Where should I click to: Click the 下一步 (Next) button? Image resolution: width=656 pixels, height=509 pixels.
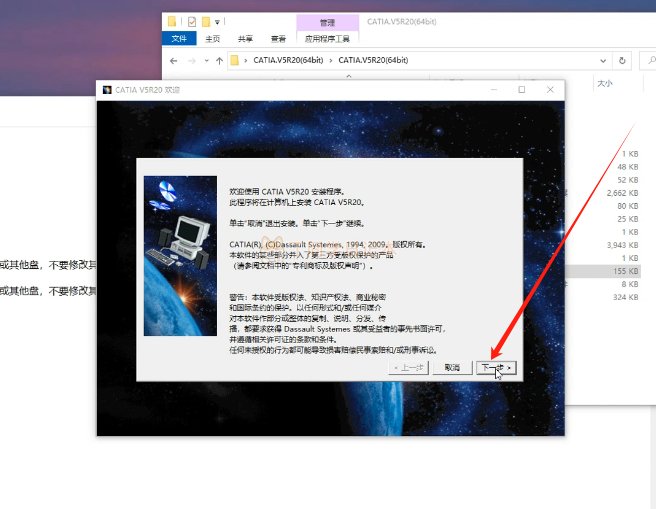[x=496, y=367]
